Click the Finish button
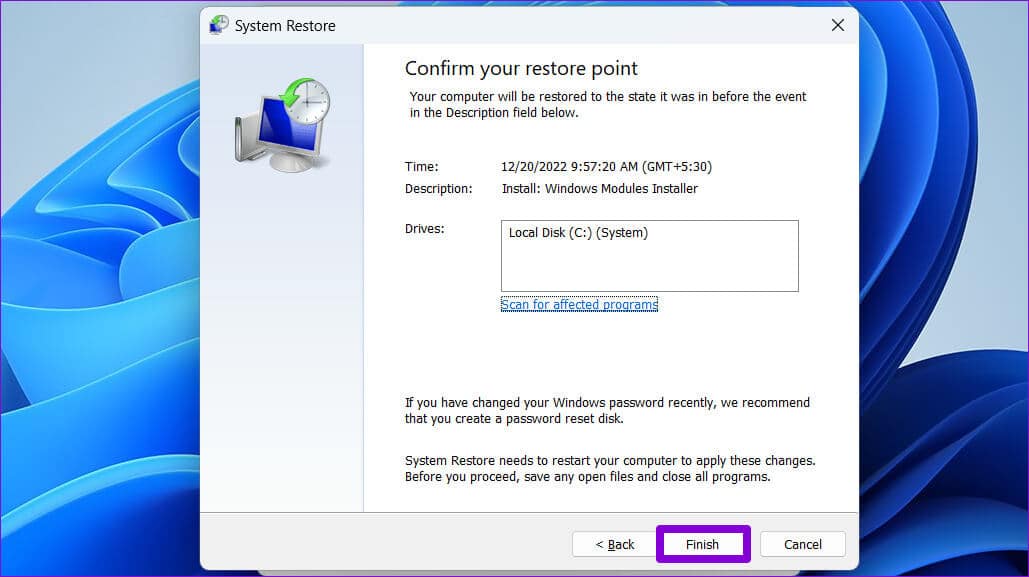Viewport: 1029px width, 577px height. (x=703, y=544)
